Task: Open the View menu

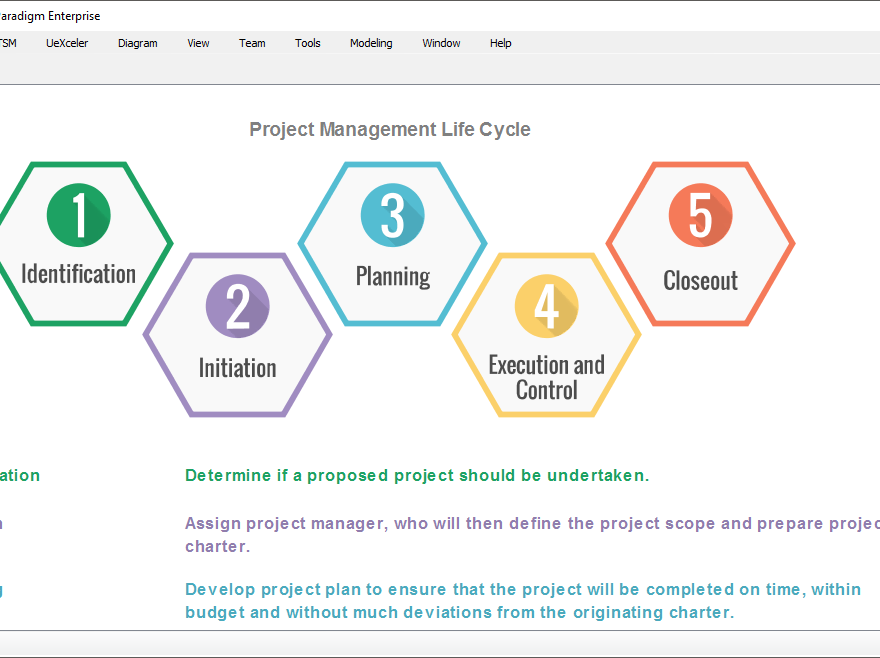Action: tap(197, 42)
